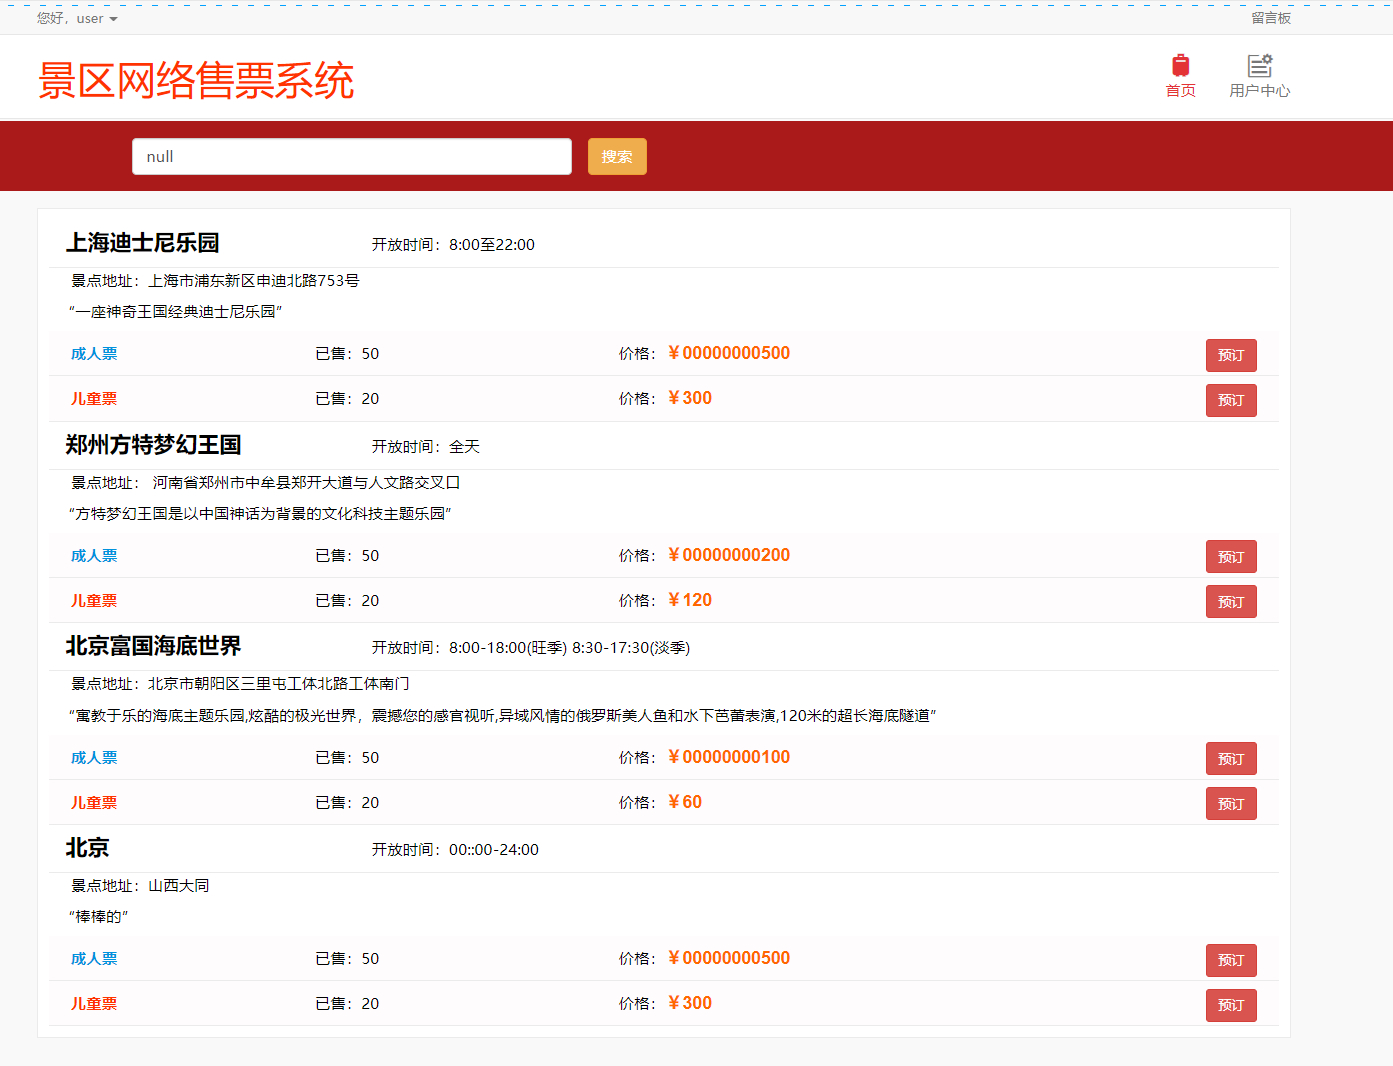This screenshot has width=1393, height=1066.
Task: Book the 北京富国海底世界 child ticket ¥60
Action: pos(1231,804)
